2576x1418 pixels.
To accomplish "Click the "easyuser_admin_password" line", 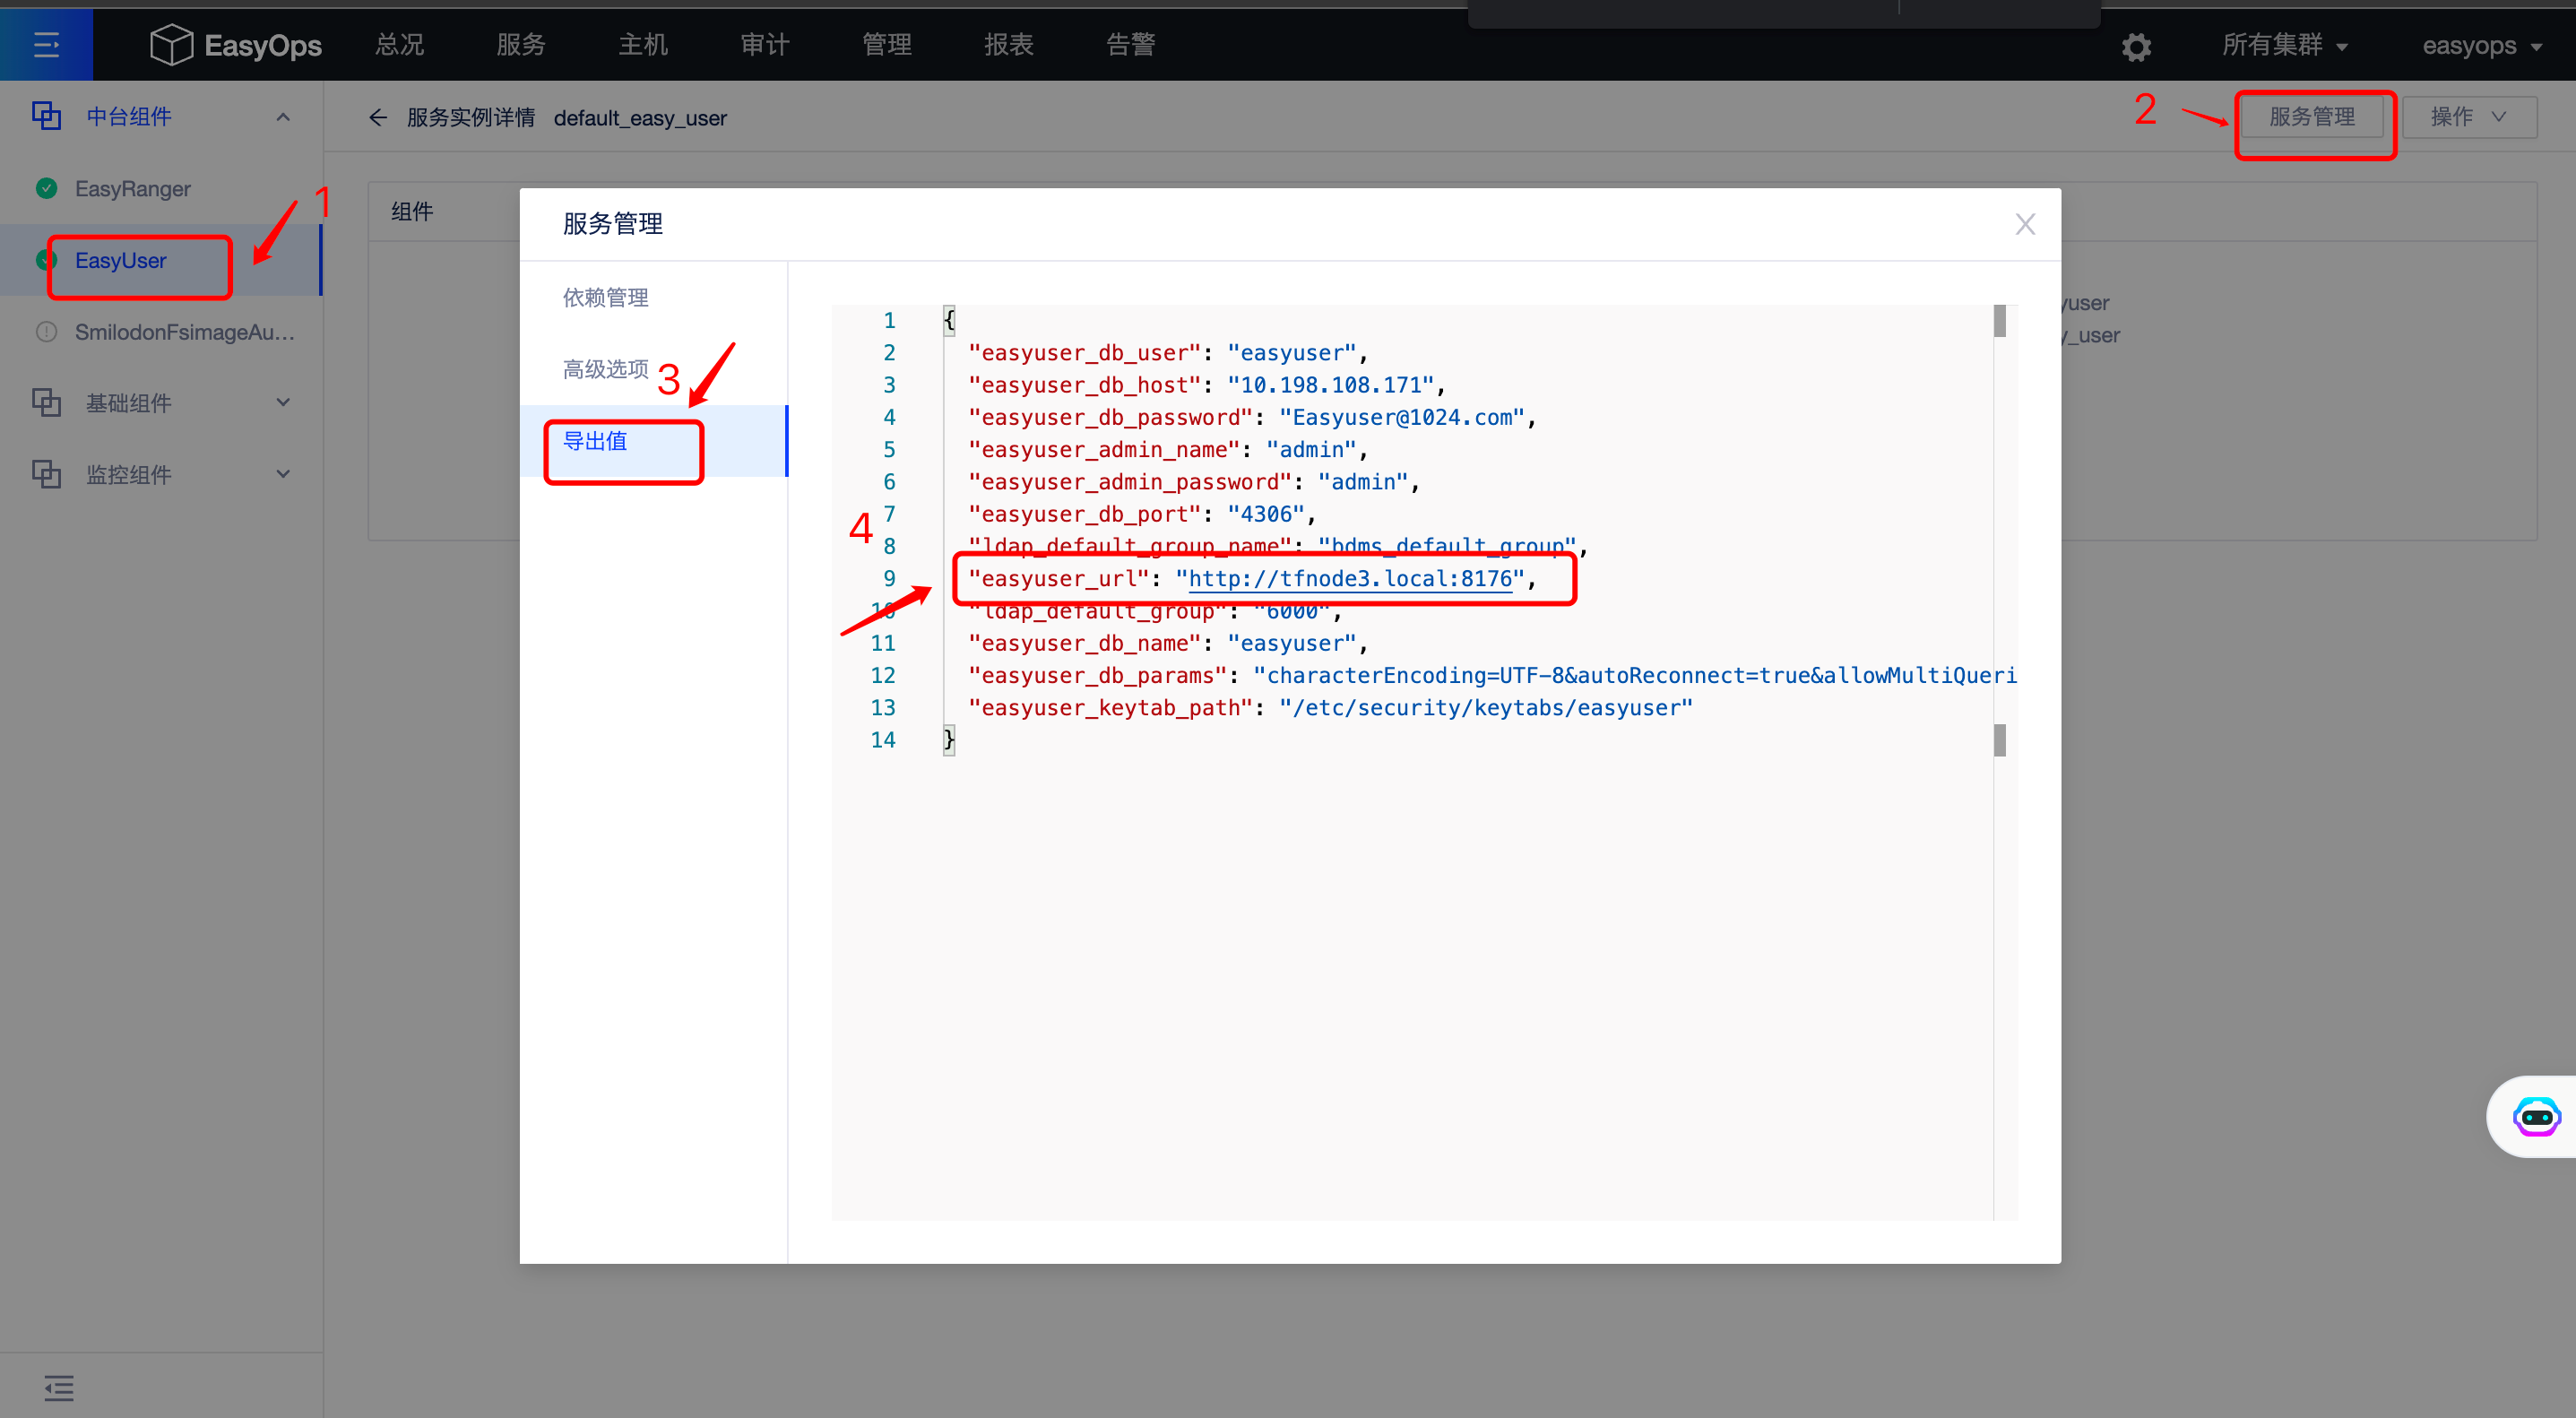I will tap(1193, 482).
